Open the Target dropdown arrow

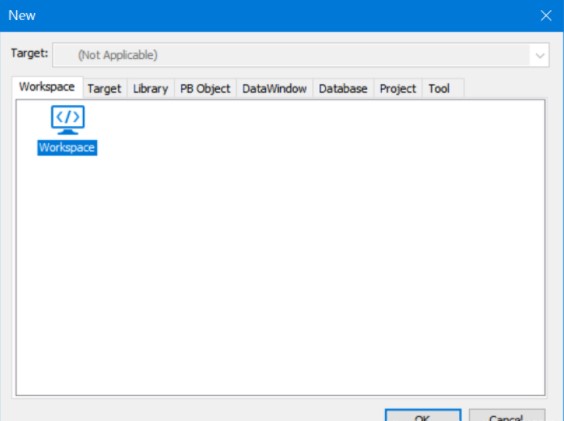pos(540,55)
